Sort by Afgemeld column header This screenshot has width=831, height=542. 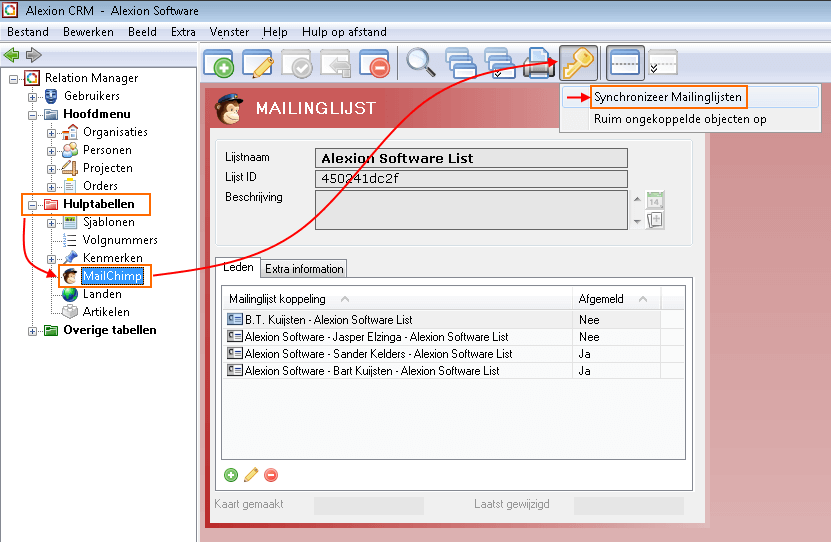point(617,299)
